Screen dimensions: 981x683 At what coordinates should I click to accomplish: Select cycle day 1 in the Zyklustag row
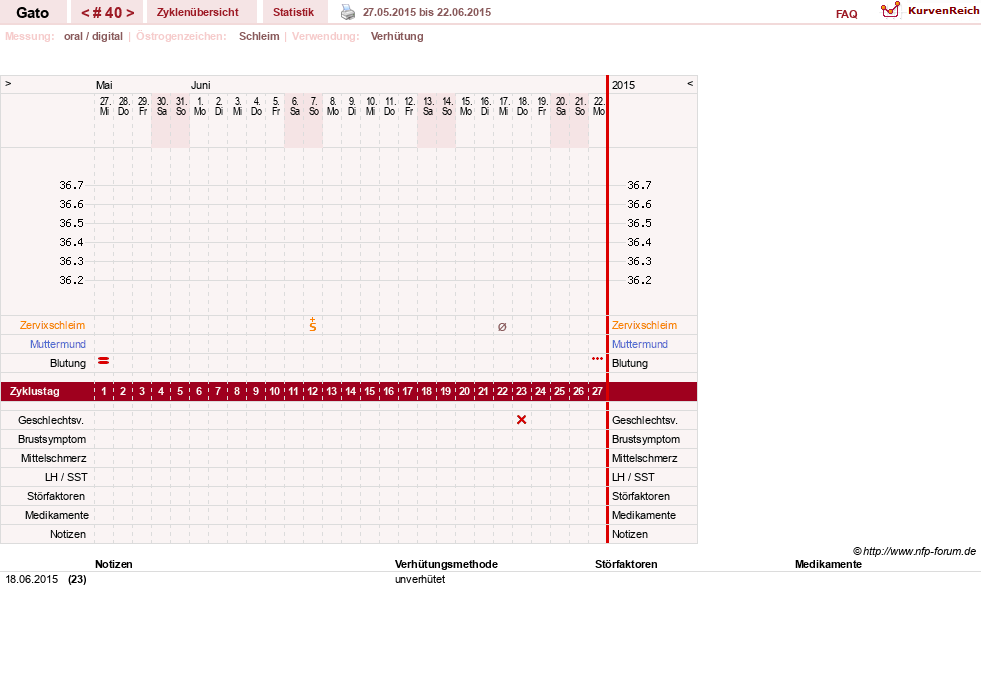pos(104,392)
